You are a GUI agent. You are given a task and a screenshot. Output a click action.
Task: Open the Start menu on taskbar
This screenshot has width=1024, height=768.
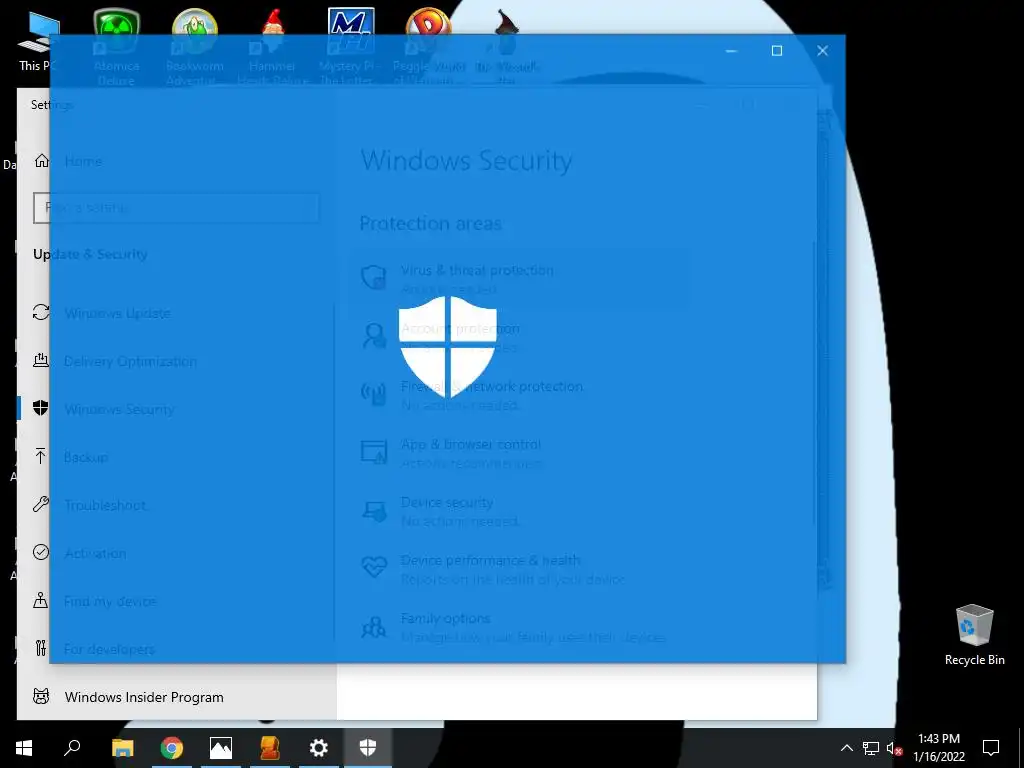tap(24, 748)
